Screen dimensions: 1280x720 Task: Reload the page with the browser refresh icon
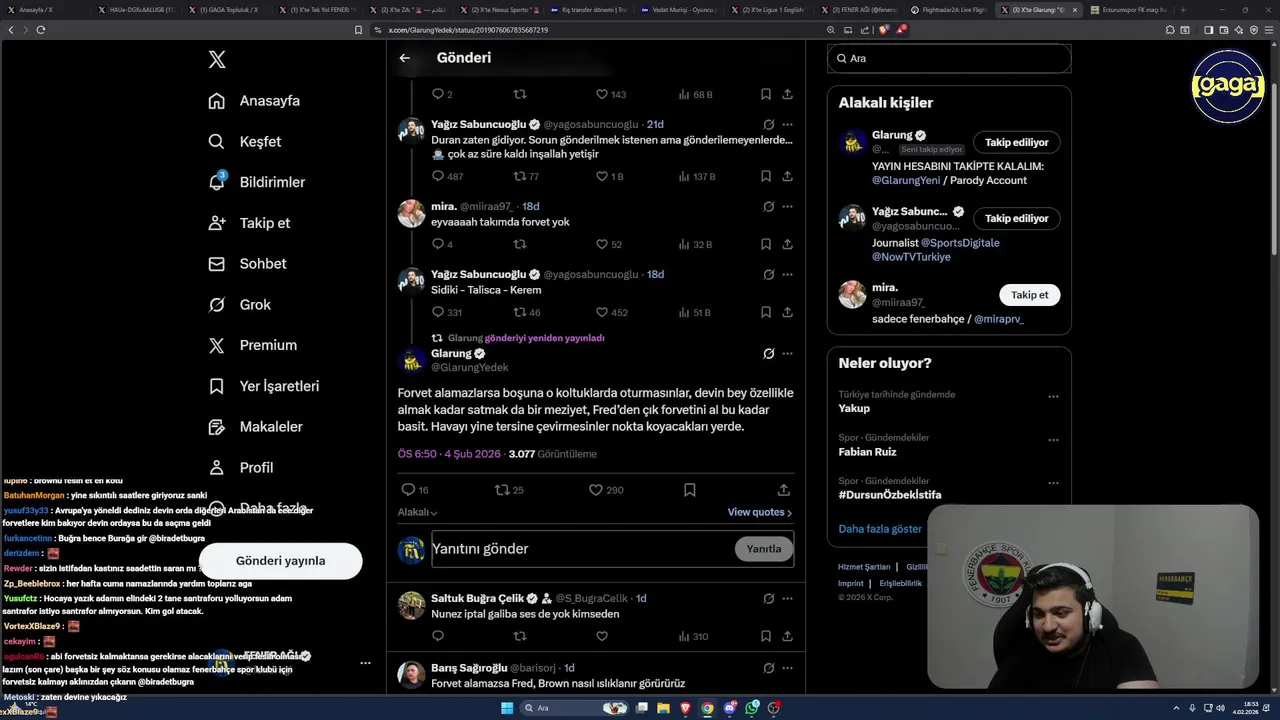click(x=41, y=30)
